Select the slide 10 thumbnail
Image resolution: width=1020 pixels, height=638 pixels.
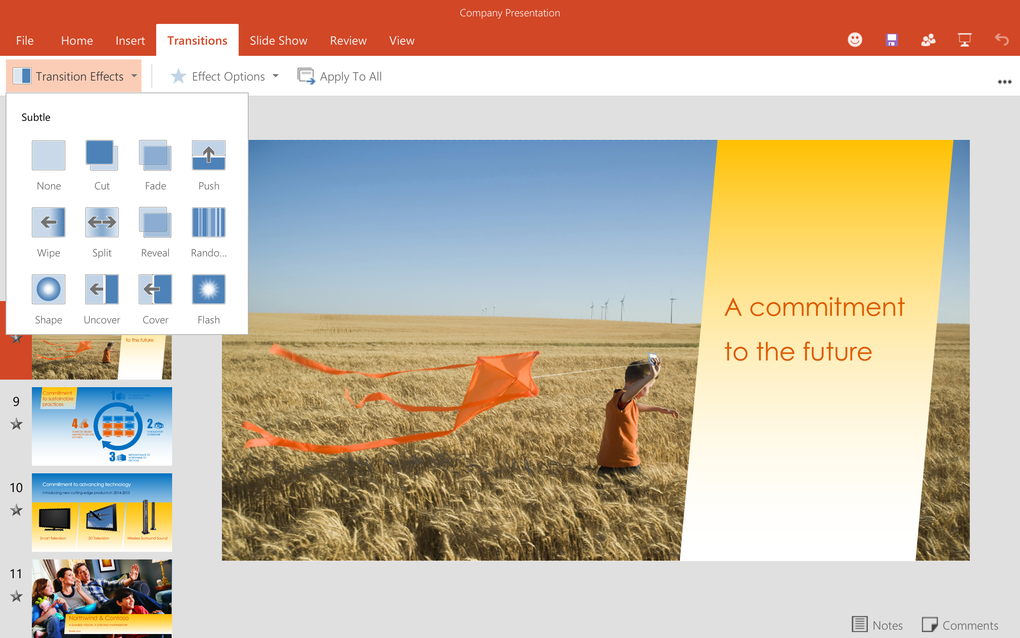[101, 511]
